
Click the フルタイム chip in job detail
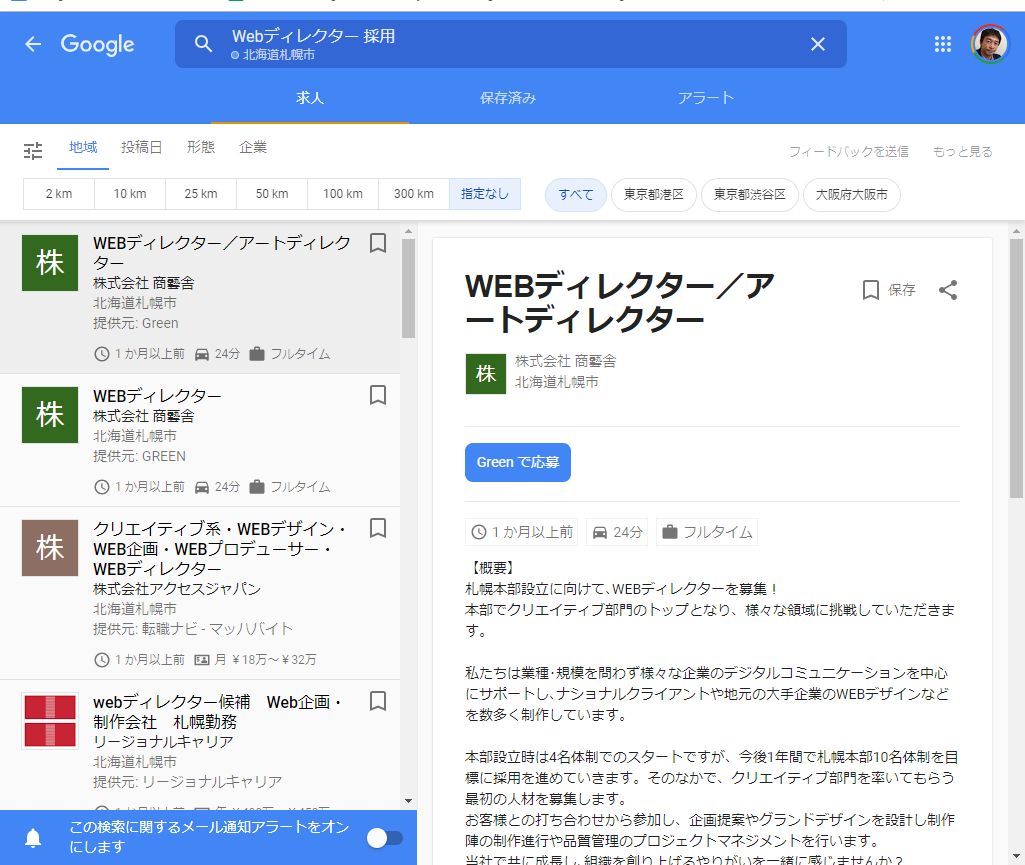tap(707, 532)
